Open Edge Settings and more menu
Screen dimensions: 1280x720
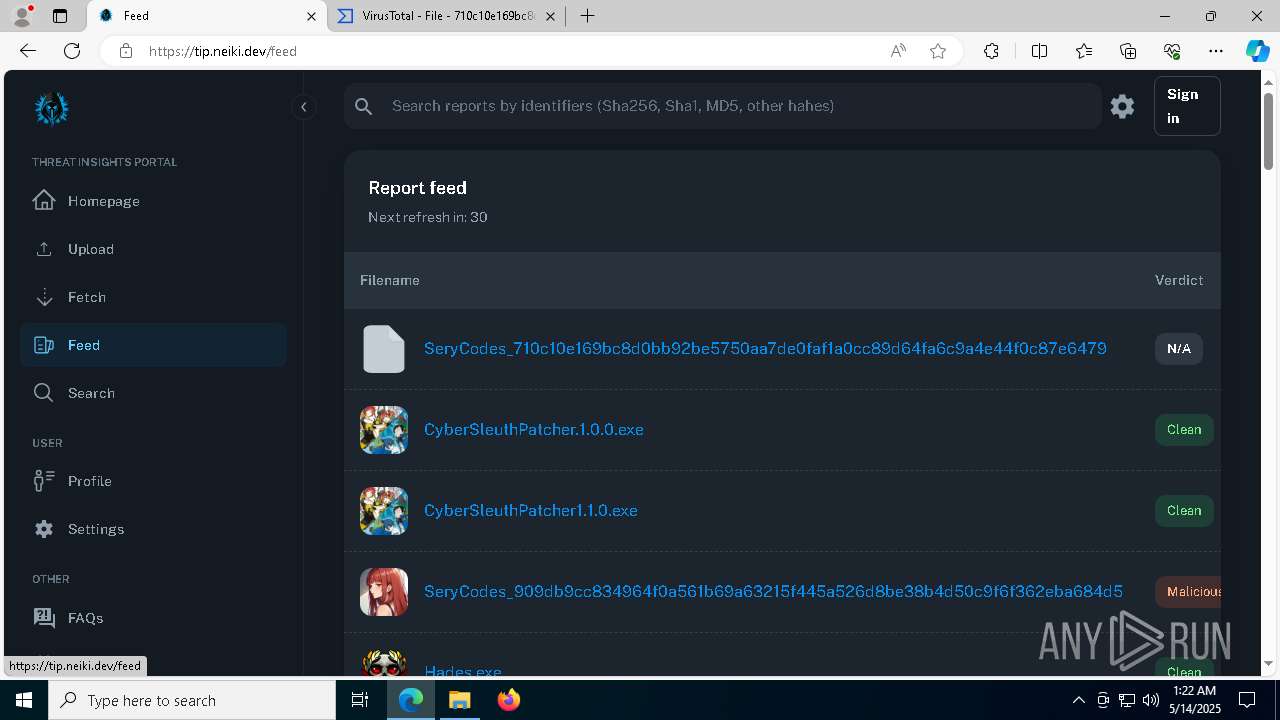1216,51
